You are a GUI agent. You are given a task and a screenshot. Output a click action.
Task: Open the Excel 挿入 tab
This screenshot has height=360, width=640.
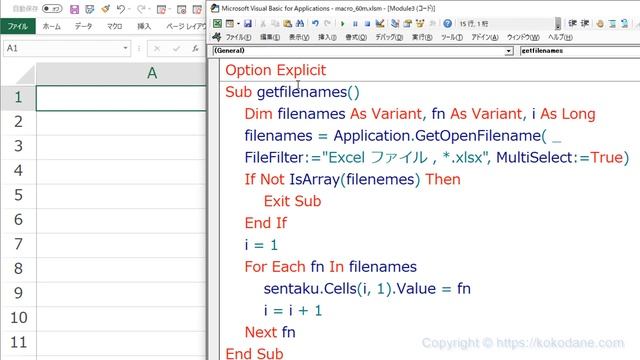(144, 26)
